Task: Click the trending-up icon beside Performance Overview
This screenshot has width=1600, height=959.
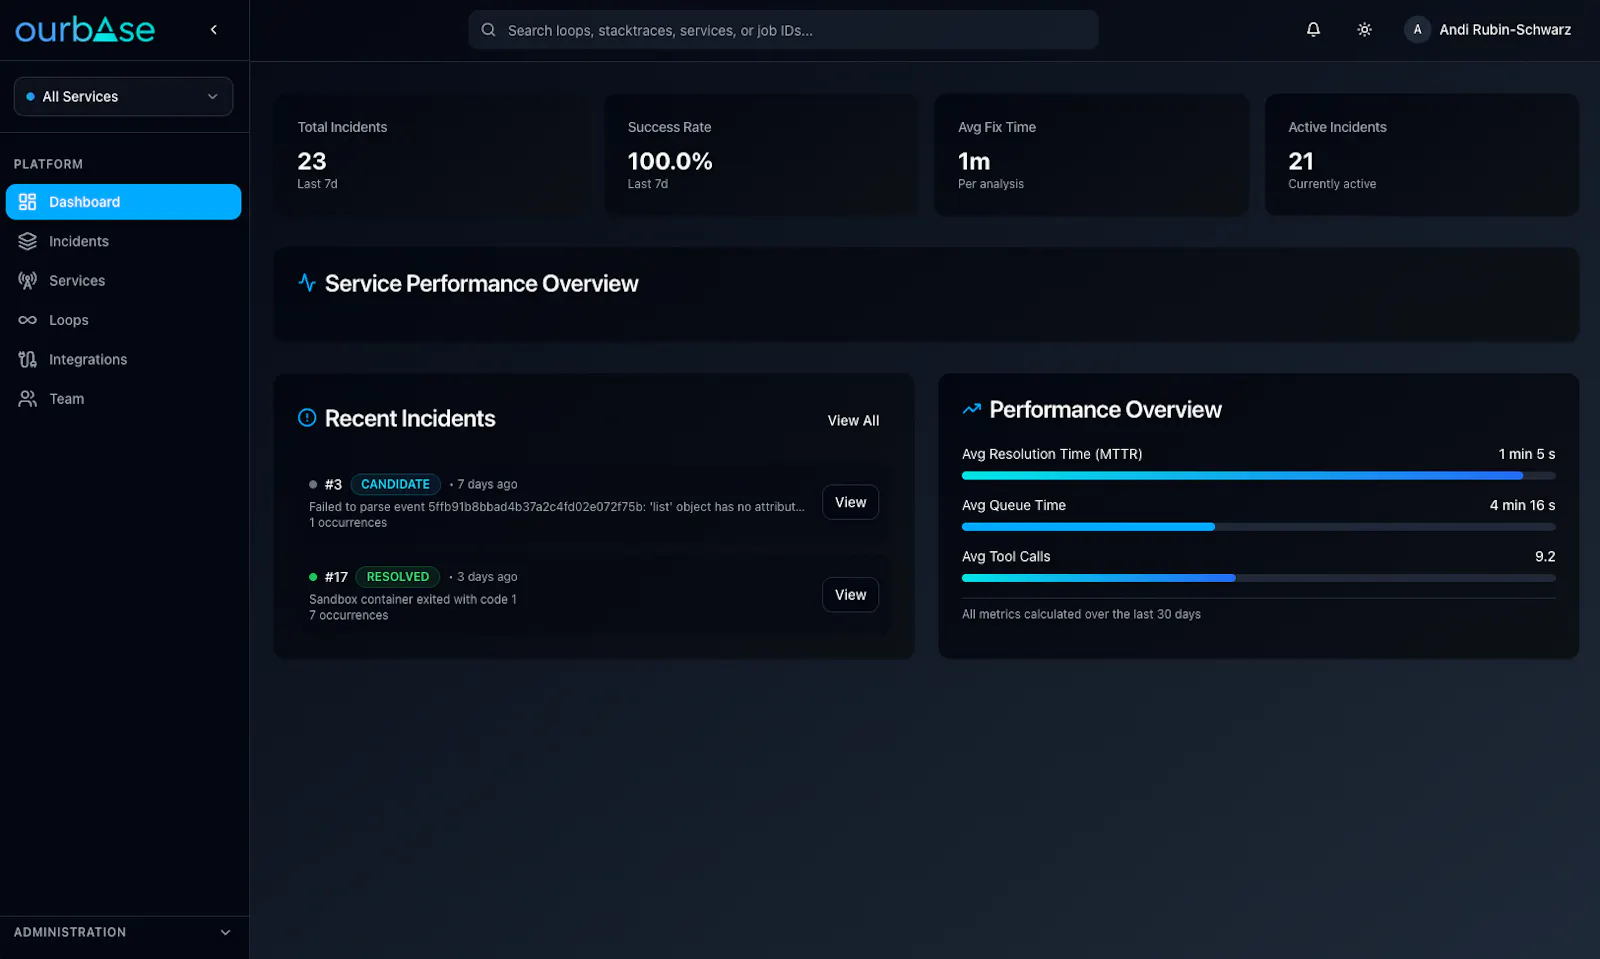Action: 971,409
